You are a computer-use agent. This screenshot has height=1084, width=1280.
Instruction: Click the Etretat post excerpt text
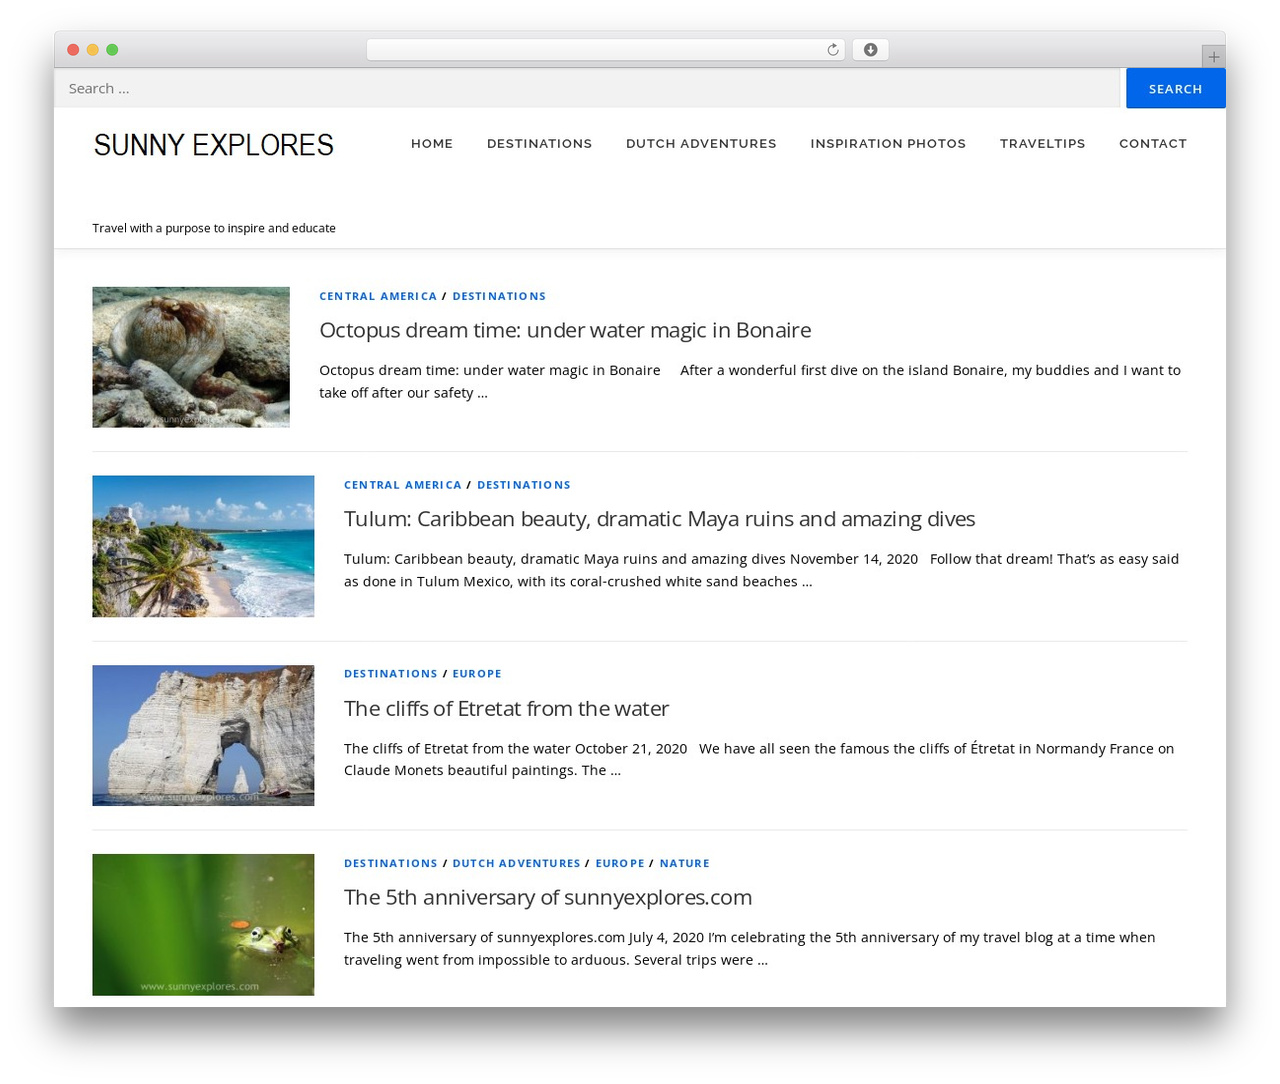(759, 759)
